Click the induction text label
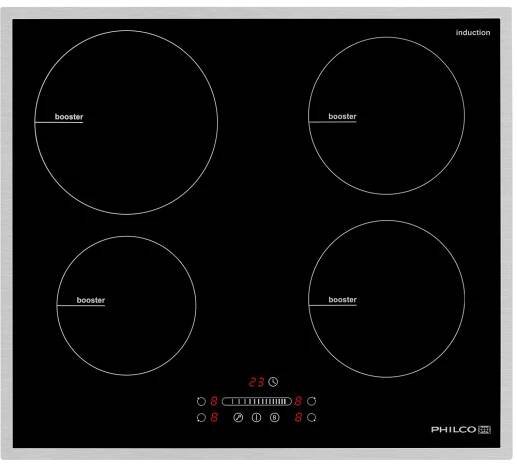The height and width of the screenshot is (464, 517). (x=473, y=33)
